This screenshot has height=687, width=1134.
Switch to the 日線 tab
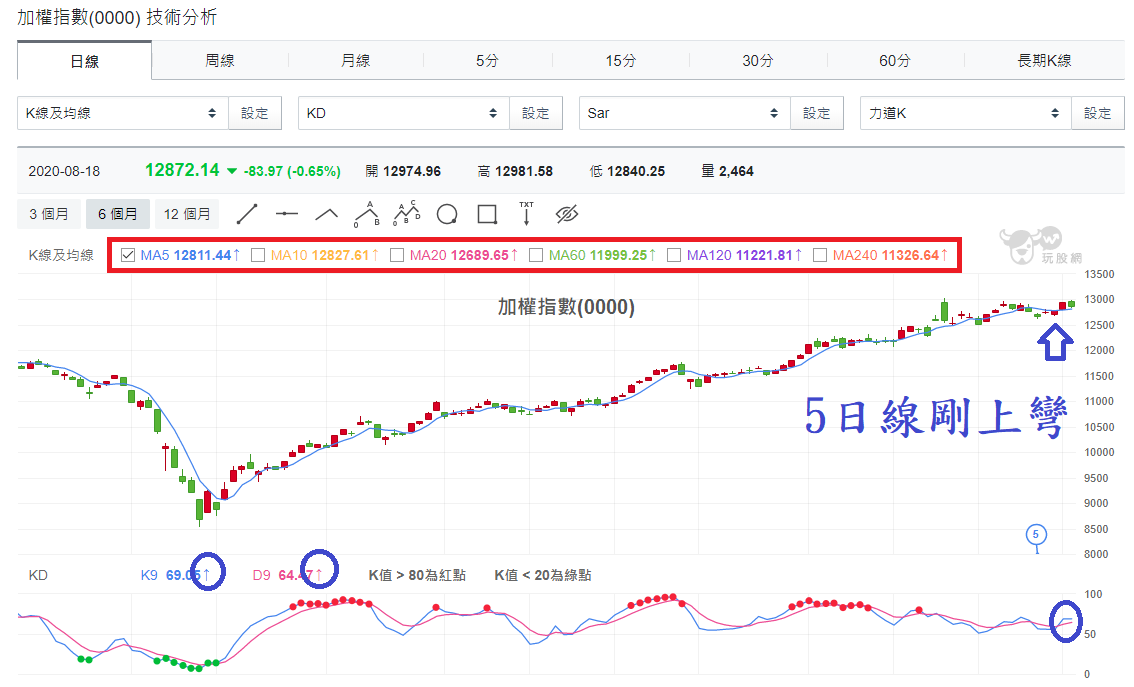click(85, 61)
